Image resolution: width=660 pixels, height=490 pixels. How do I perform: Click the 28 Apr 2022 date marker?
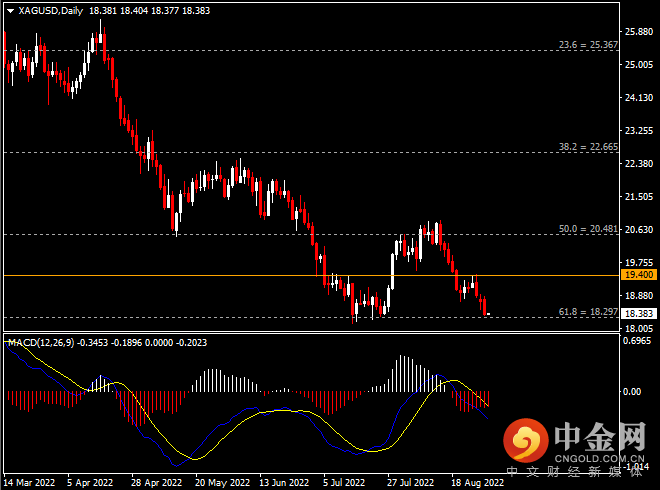156,482
